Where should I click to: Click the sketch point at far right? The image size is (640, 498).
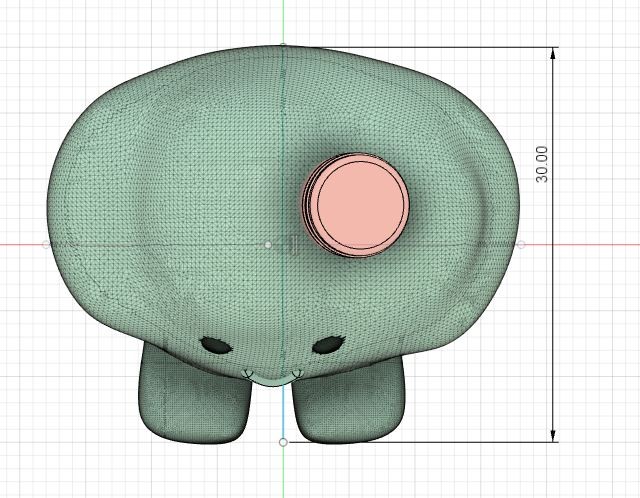(521, 244)
